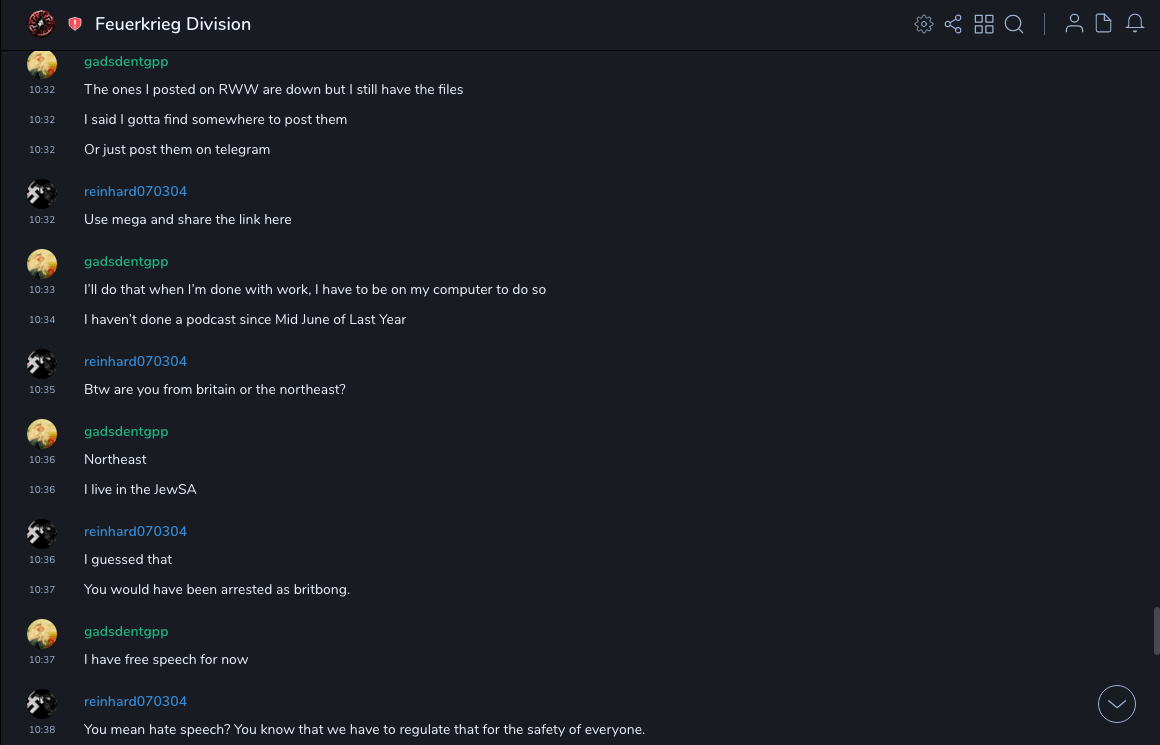
Task: Click the share icon in the header
Action: pyautogui.click(x=953, y=24)
